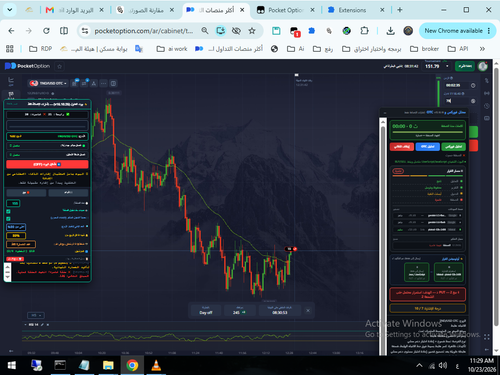
Task: Click the right grey tab in bot panel
Action: tap(68, 193)
